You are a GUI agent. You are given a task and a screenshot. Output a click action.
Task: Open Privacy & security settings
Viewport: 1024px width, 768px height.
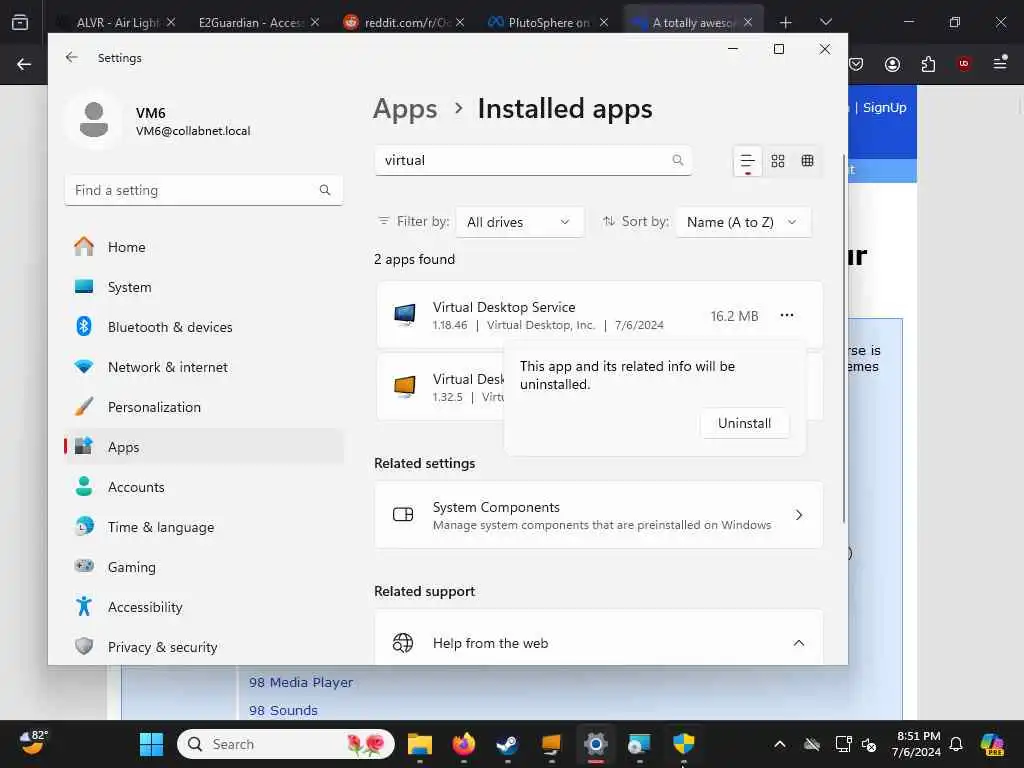tap(204, 647)
